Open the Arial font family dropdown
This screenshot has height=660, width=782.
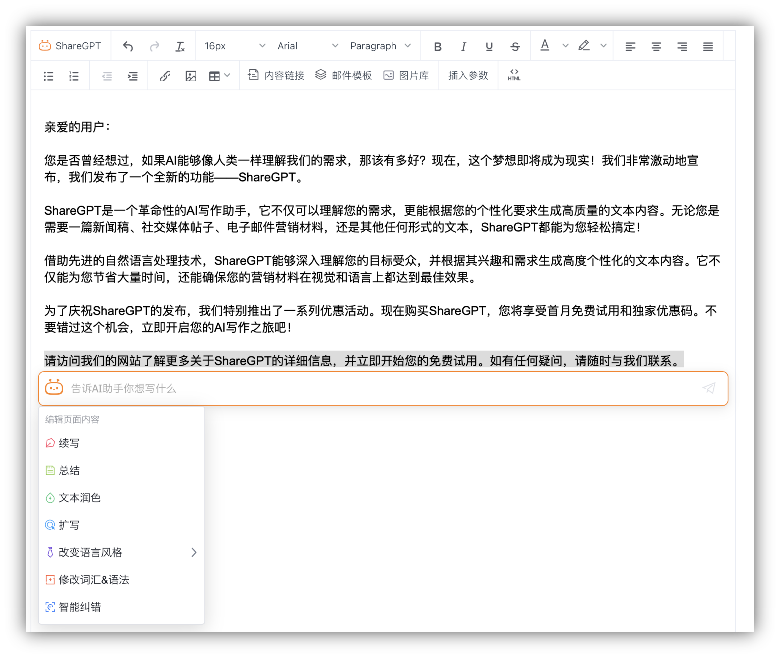tap(307, 46)
